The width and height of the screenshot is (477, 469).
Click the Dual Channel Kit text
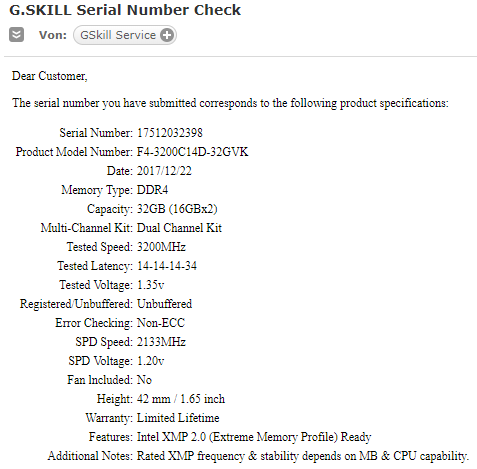point(179,228)
